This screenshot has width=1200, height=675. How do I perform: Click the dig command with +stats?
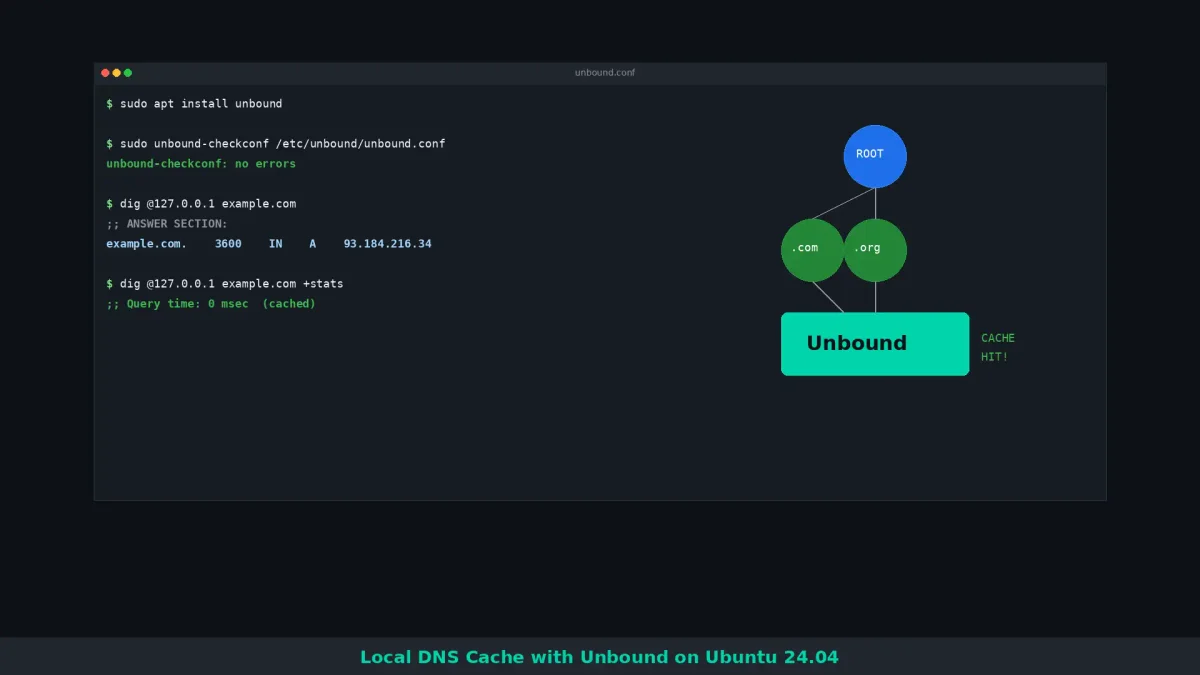pyautogui.click(x=225, y=284)
